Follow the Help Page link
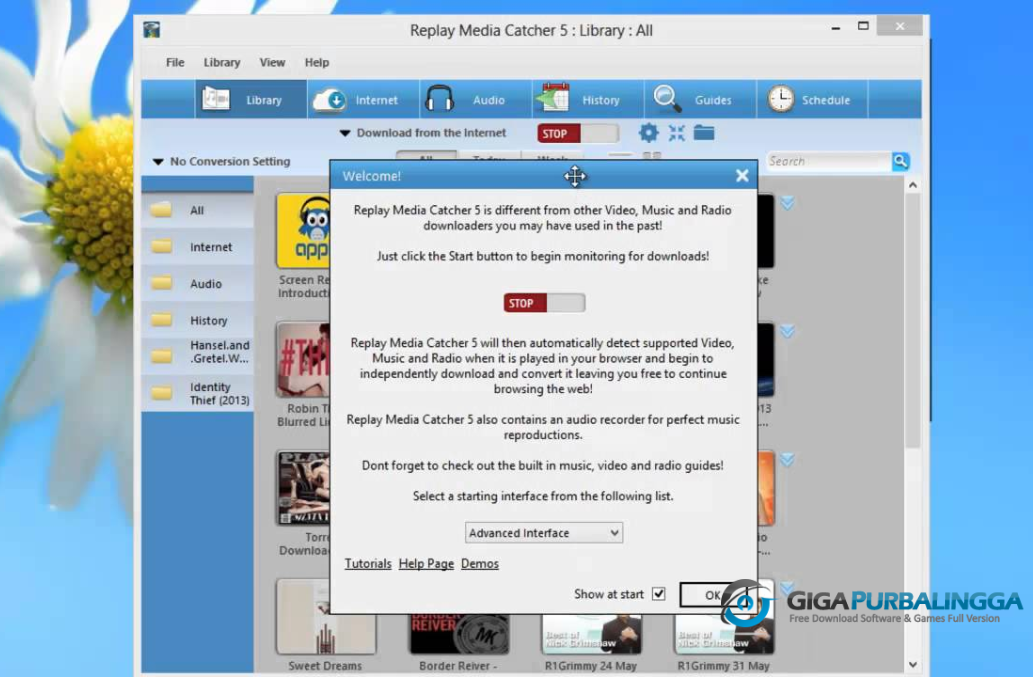The image size is (1033, 677). pos(426,564)
